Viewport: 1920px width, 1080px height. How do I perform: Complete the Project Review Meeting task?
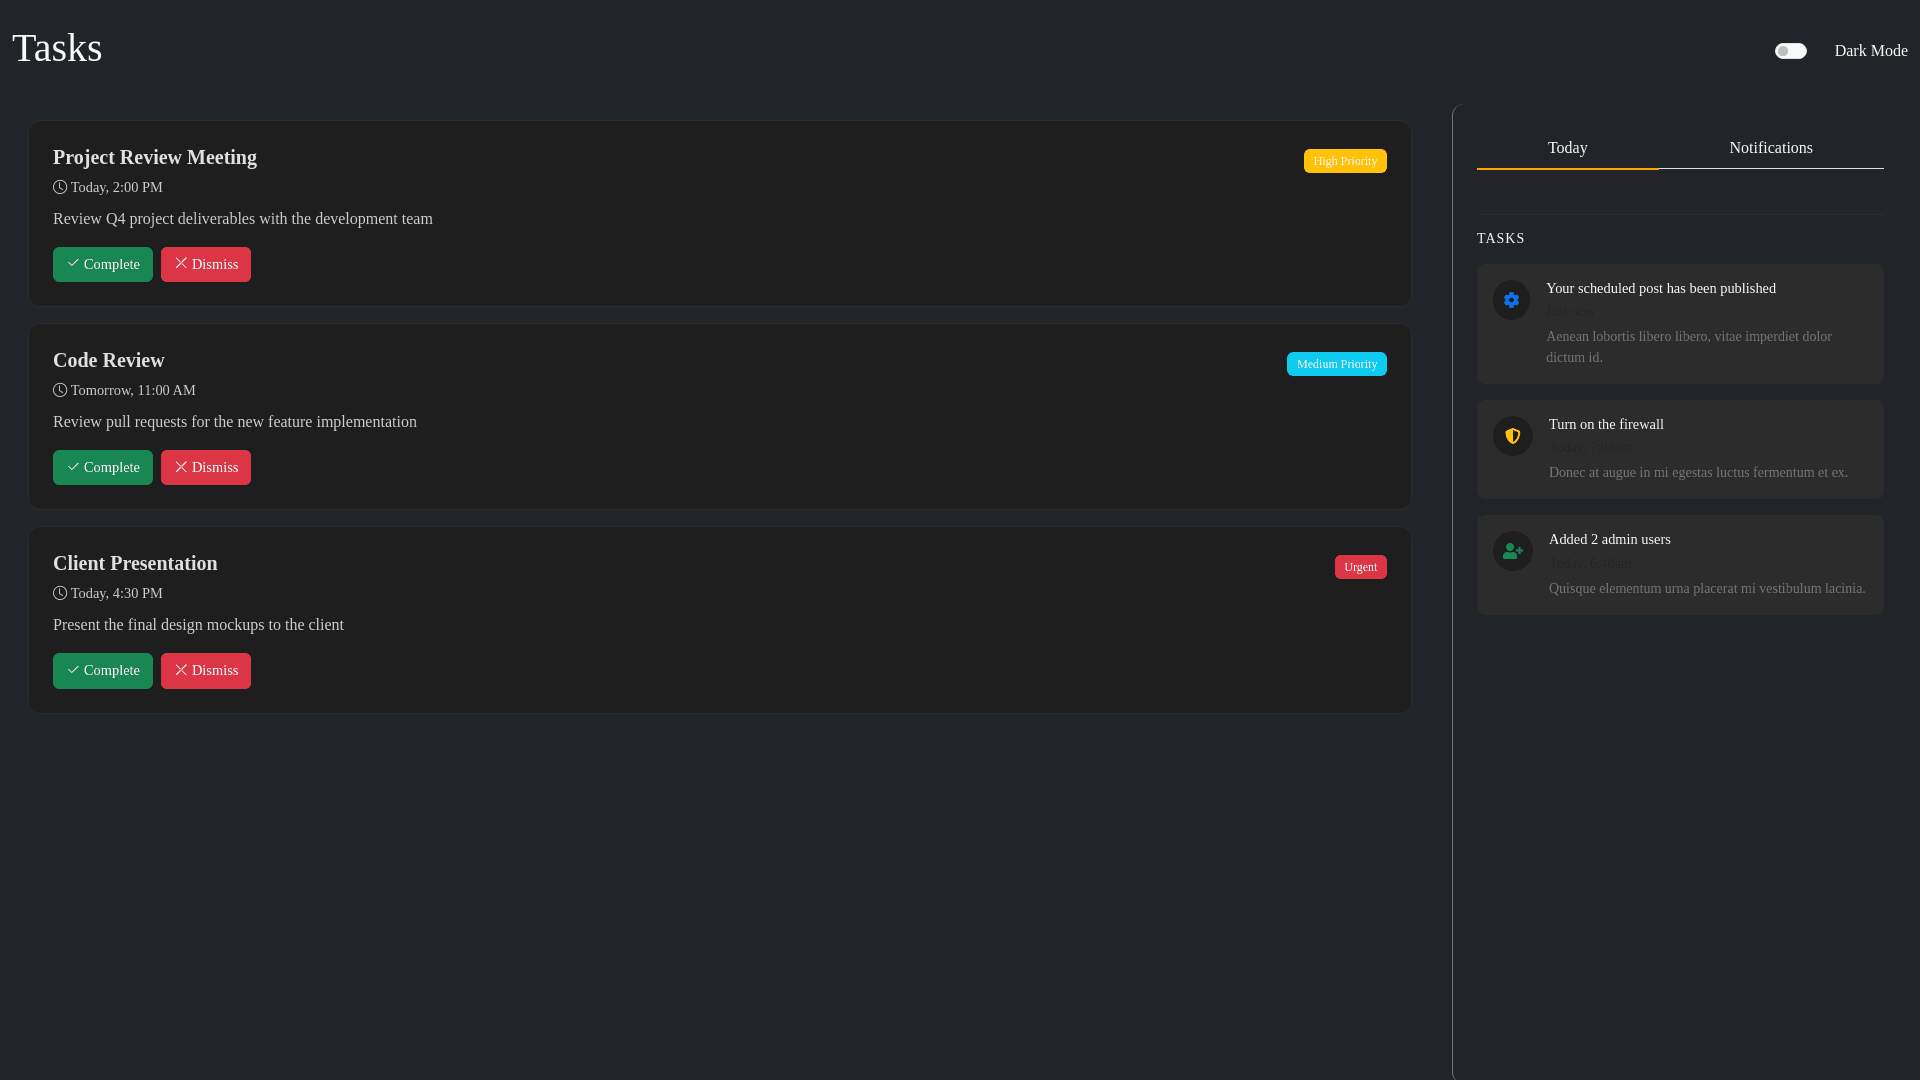(x=103, y=264)
